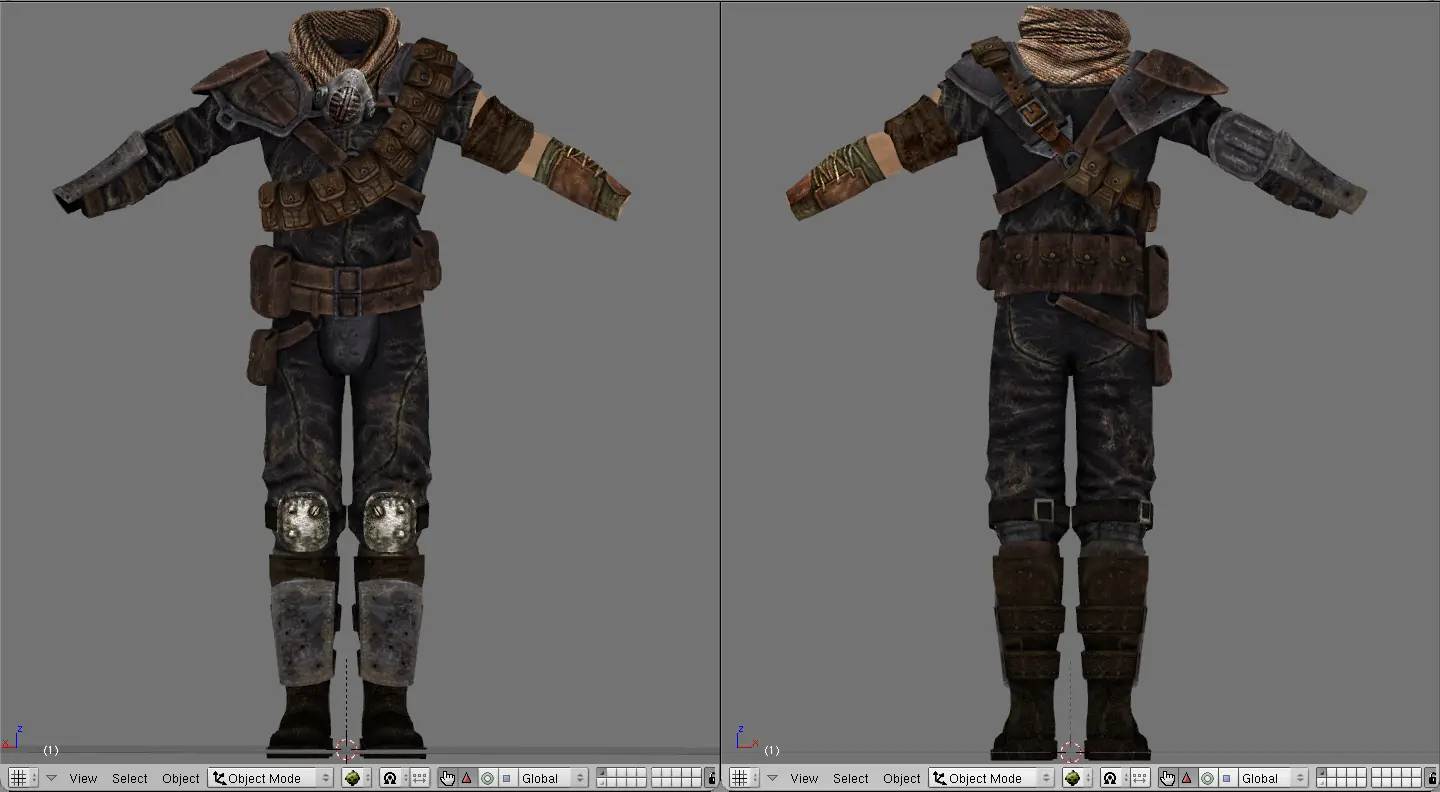Open Object menu in back-view viewport
Viewport: 1440px width, 792px height.
point(902,778)
